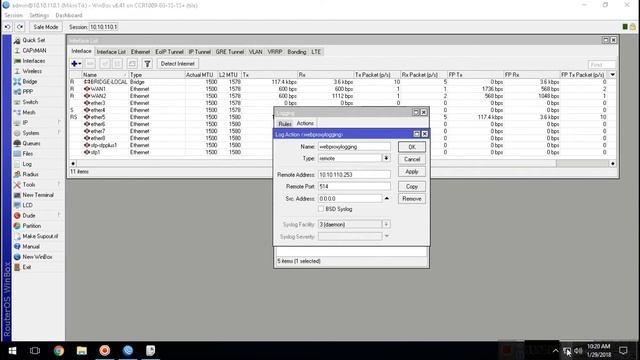640x360 pixels.
Task: Open Mesh sidebar item
Action: [29, 112]
